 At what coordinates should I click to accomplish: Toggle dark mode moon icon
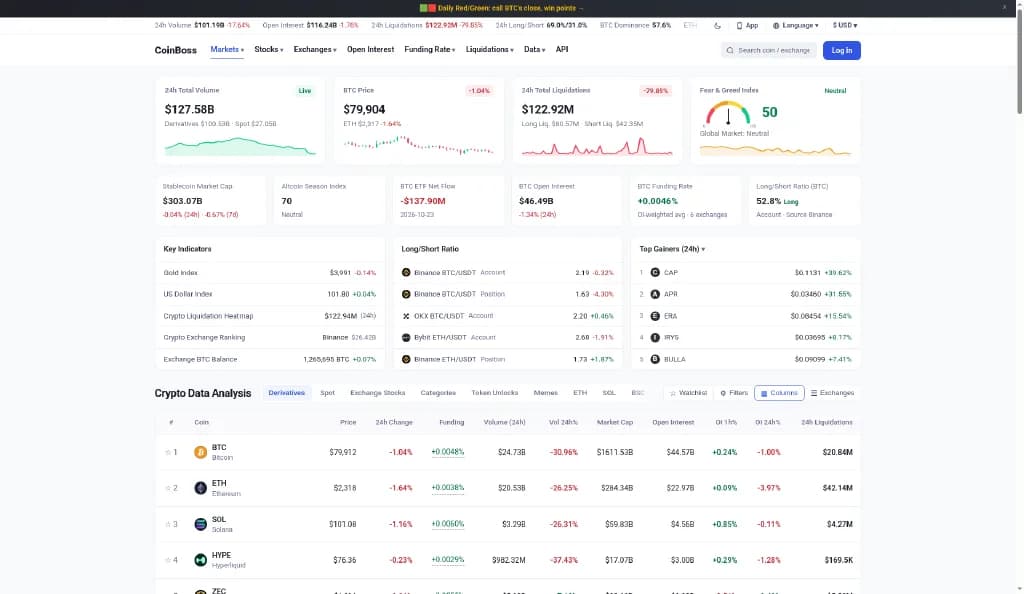click(717, 25)
